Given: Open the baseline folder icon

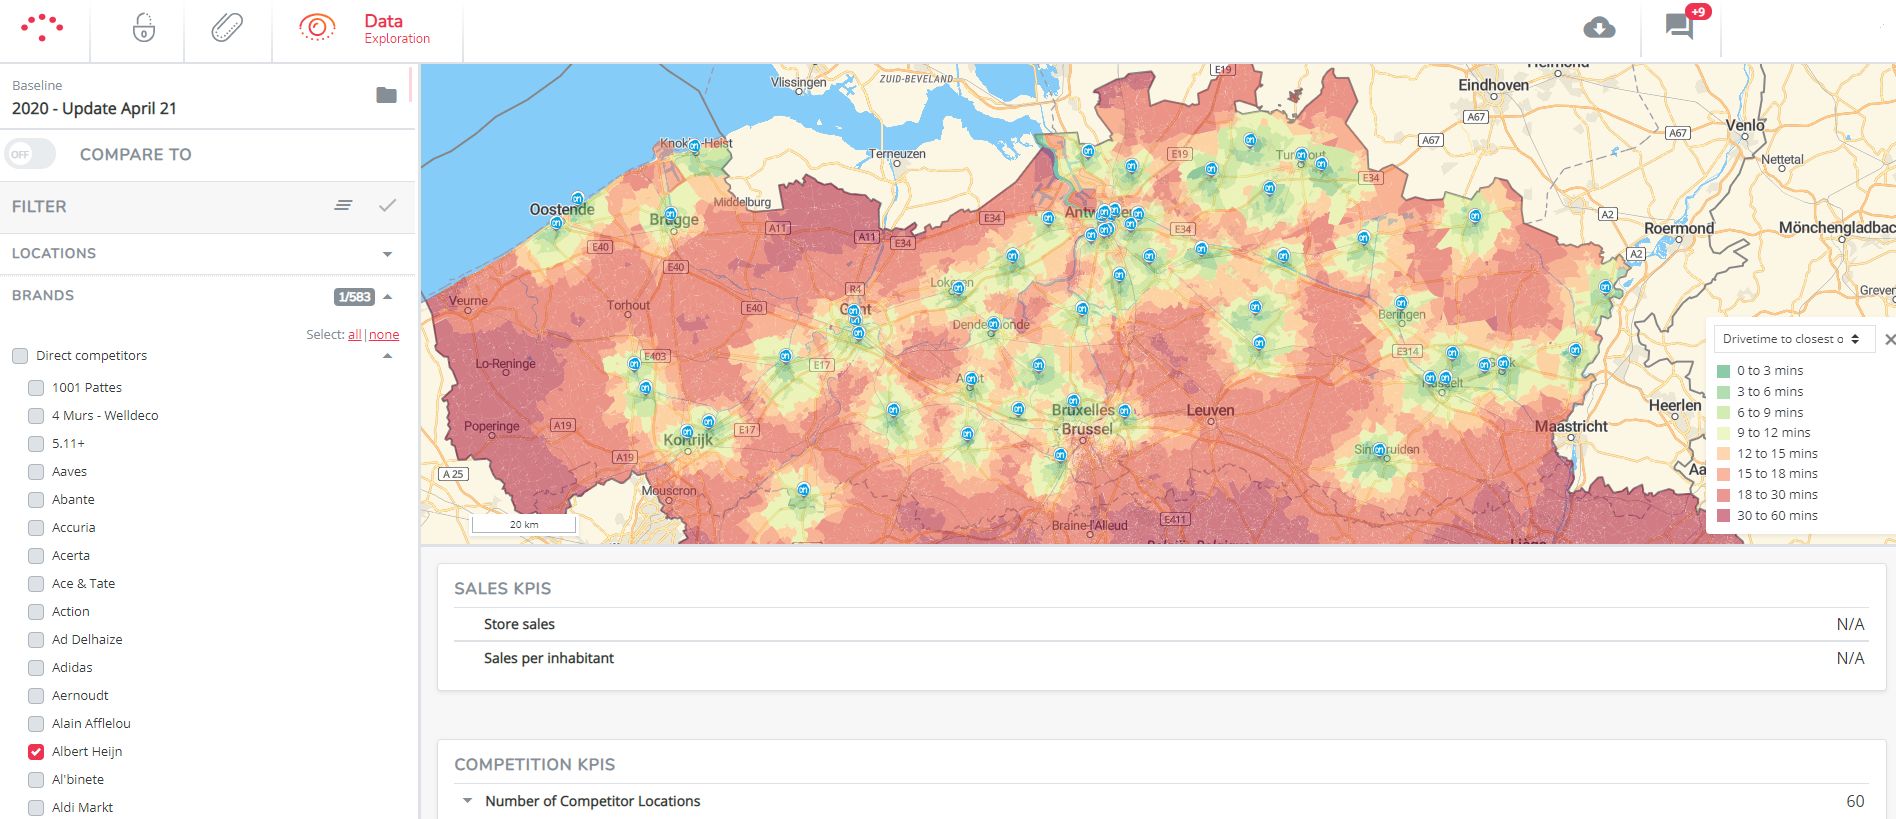Looking at the screenshot, I should 386,96.
